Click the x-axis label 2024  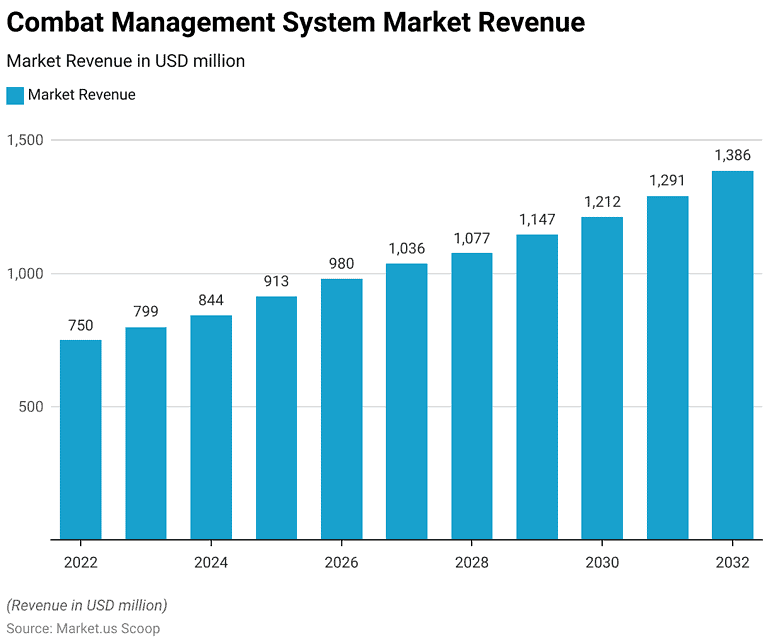tap(211, 562)
